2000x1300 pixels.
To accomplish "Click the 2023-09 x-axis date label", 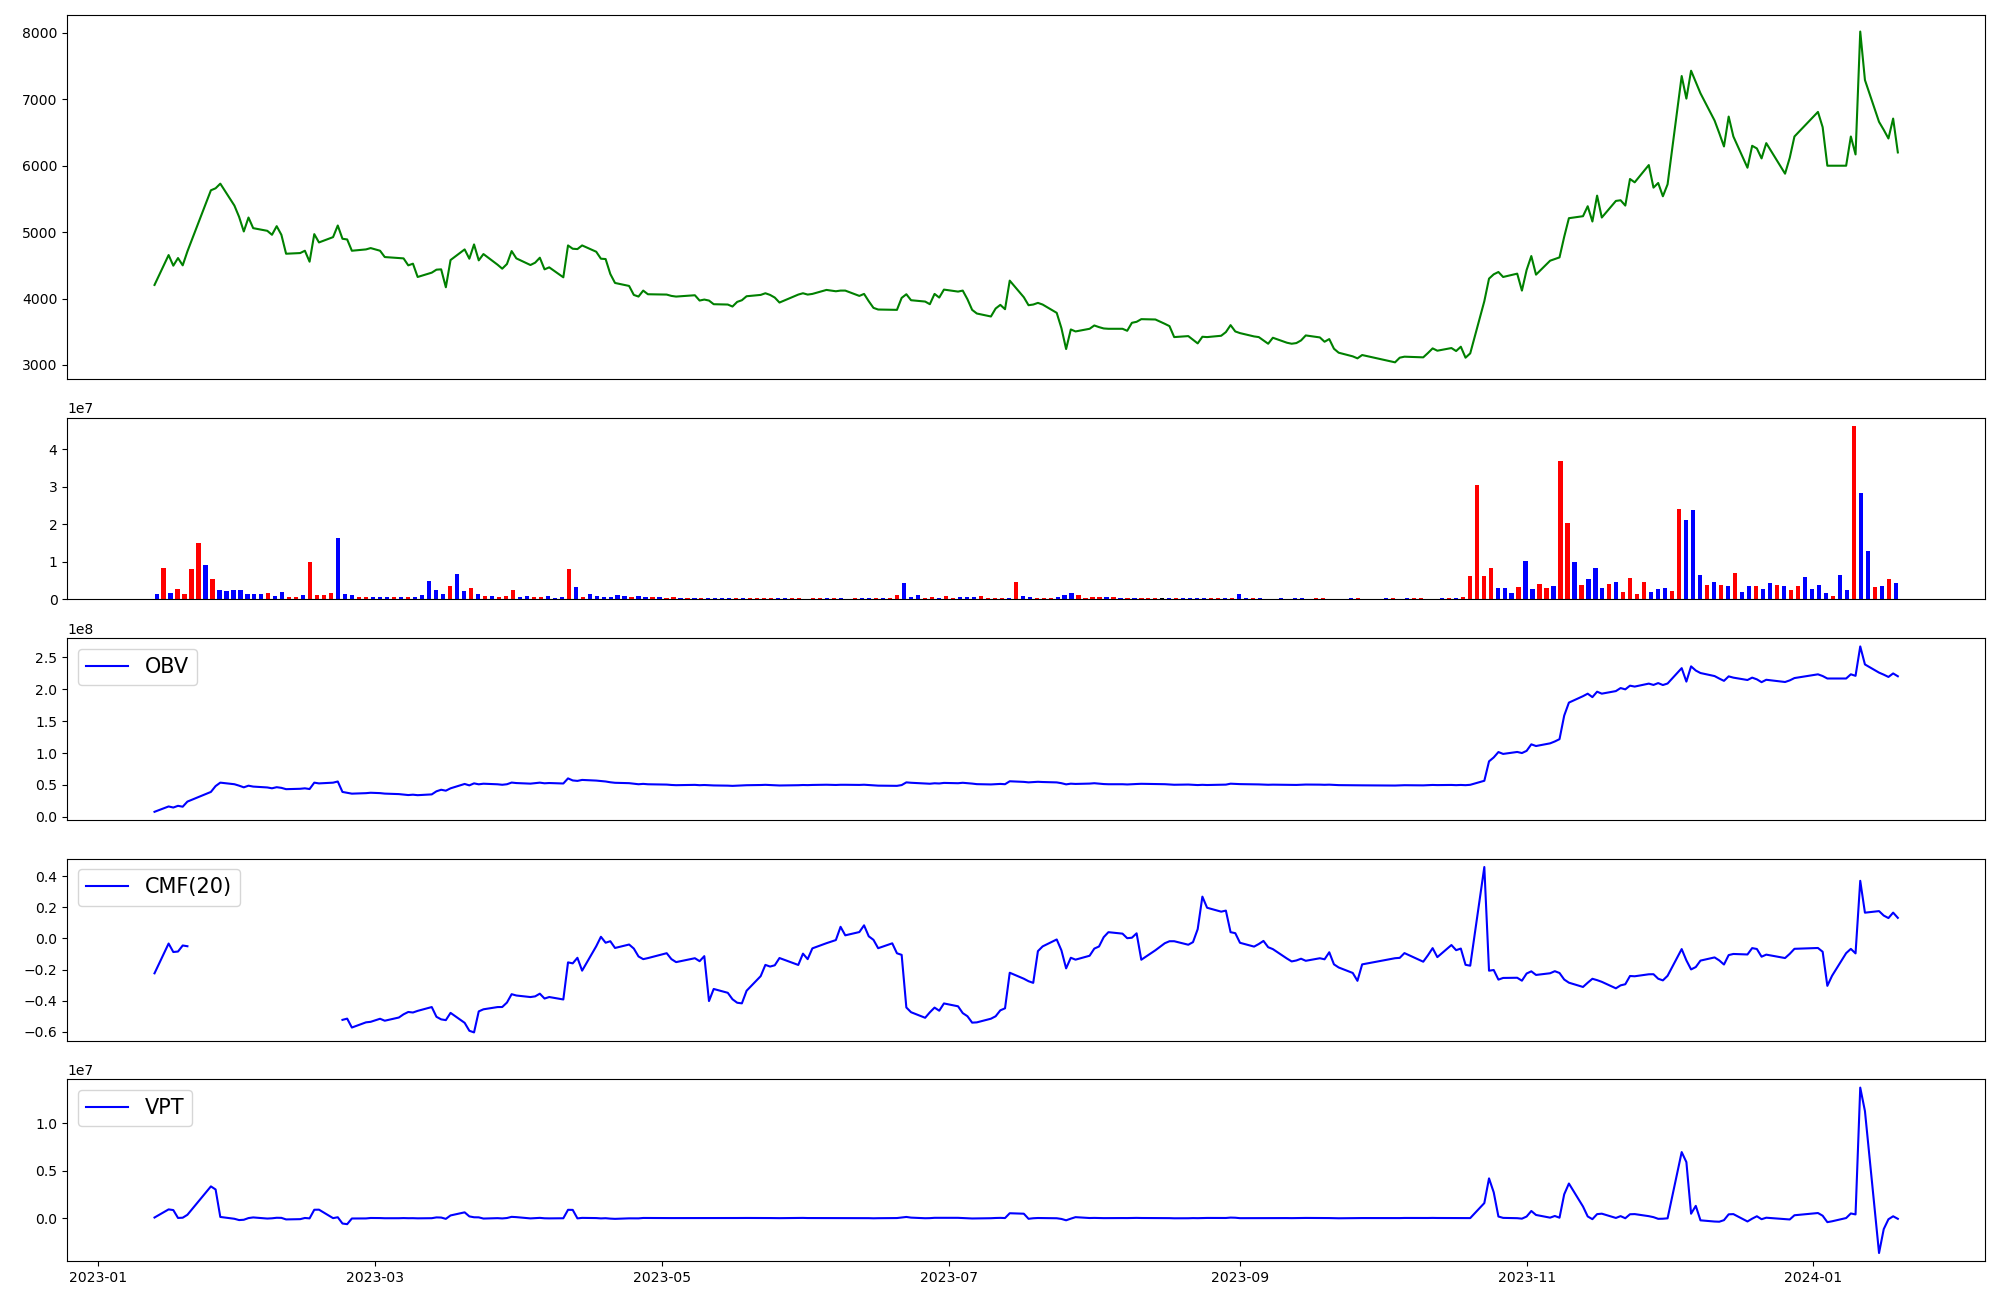I will [1240, 1277].
